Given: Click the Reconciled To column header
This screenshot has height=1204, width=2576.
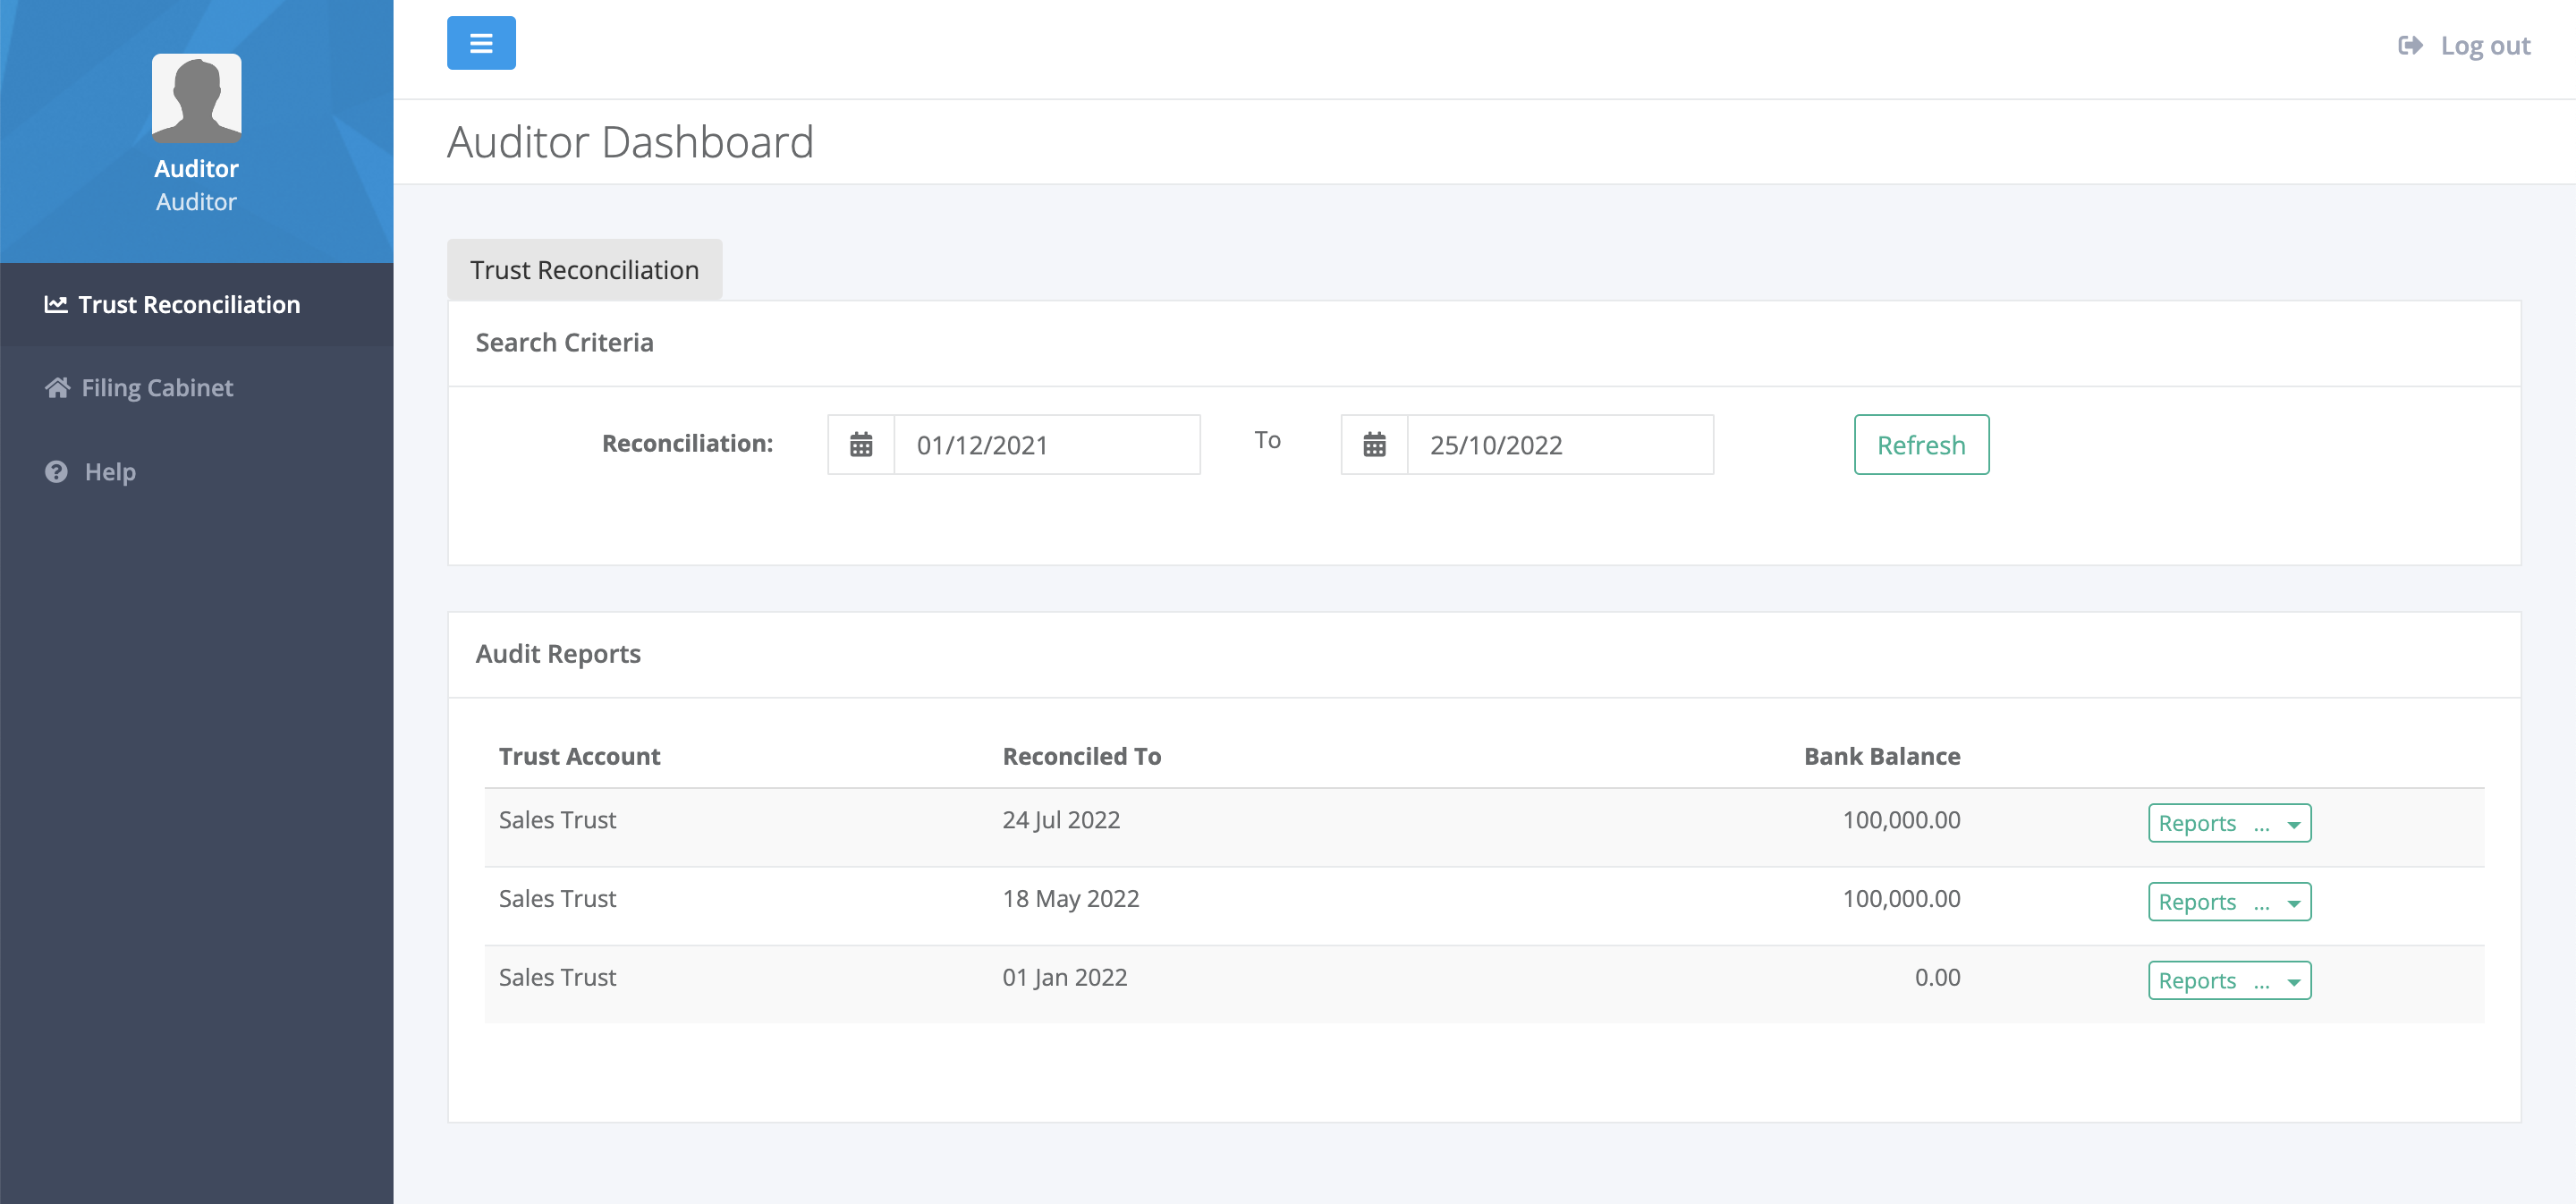Looking at the screenshot, I should [1081, 756].
